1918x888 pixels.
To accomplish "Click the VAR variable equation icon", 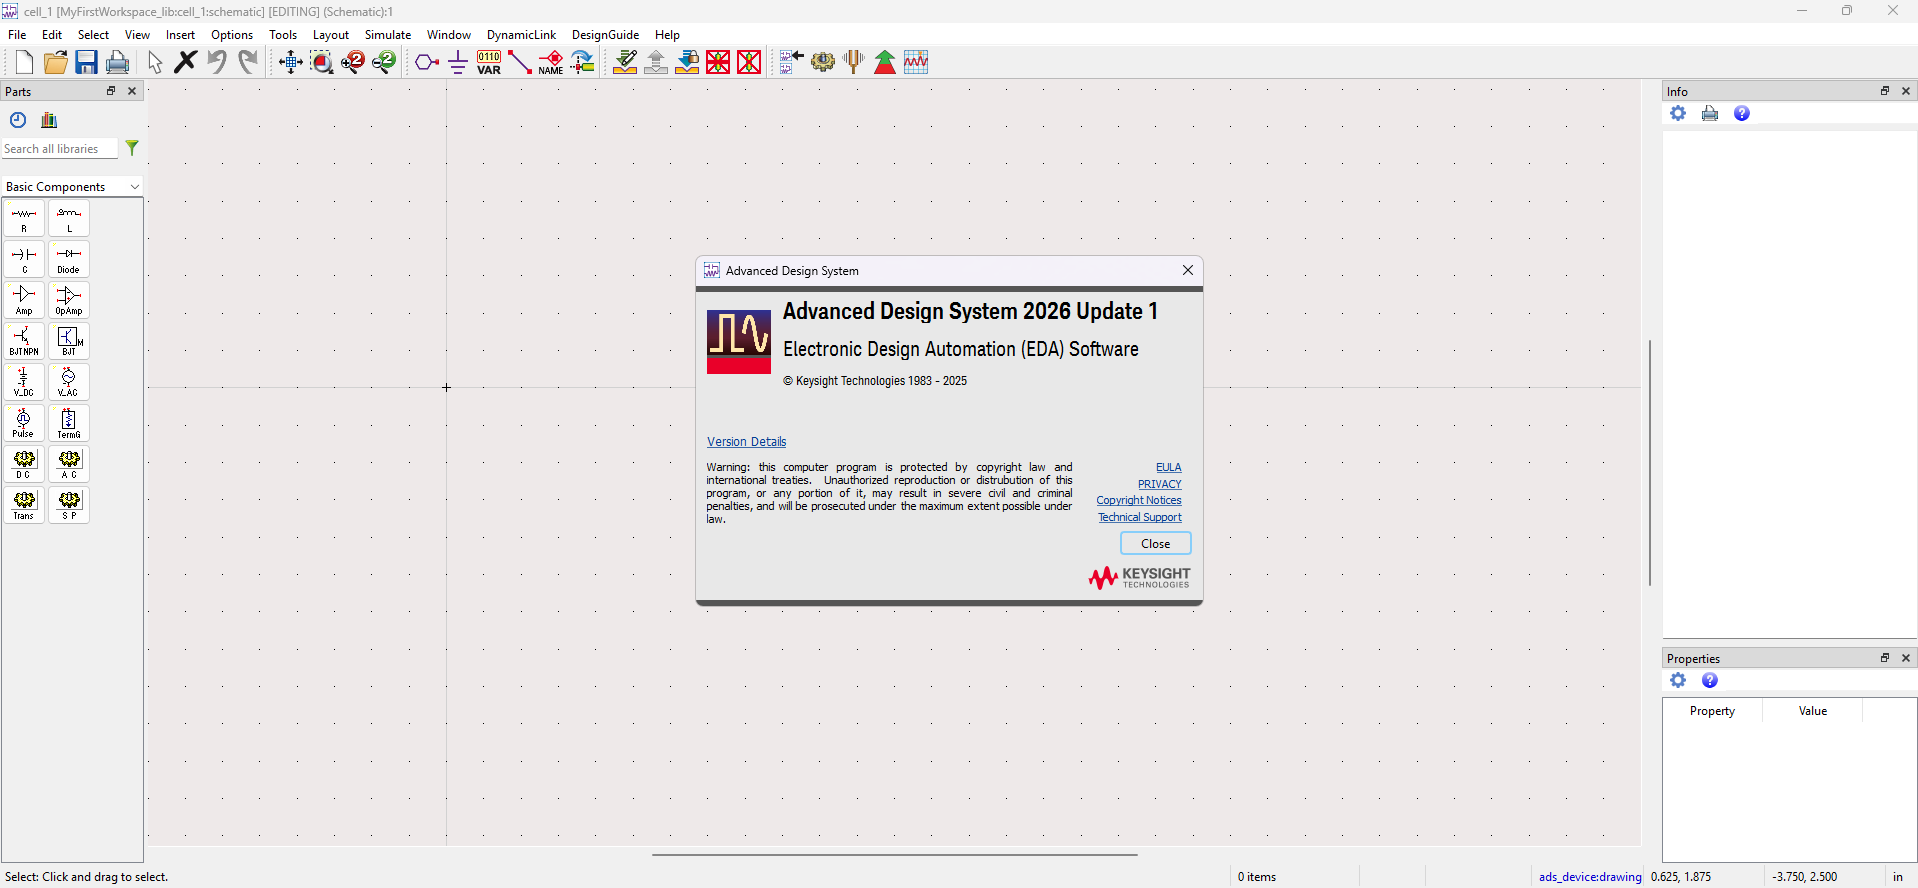I will point(489,62).
